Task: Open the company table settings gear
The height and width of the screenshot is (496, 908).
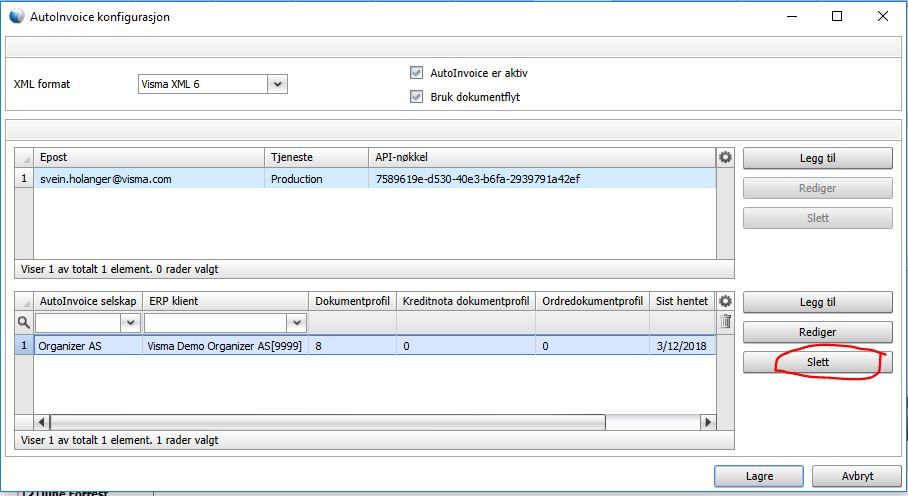Action: (725, 301)
